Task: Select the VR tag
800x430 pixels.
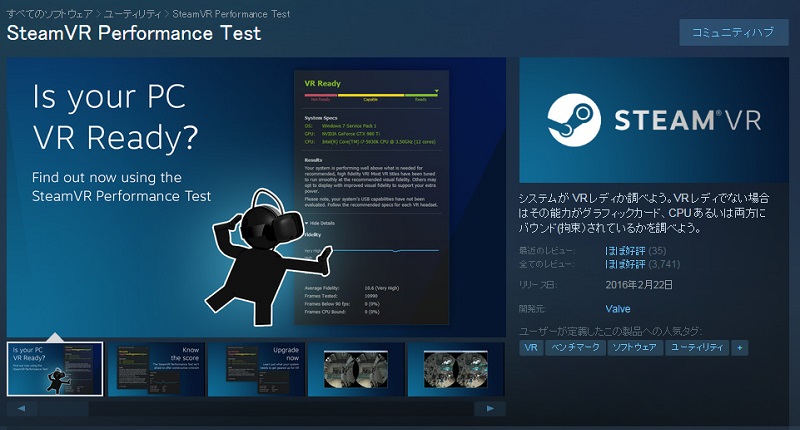Action: [531, 347]
